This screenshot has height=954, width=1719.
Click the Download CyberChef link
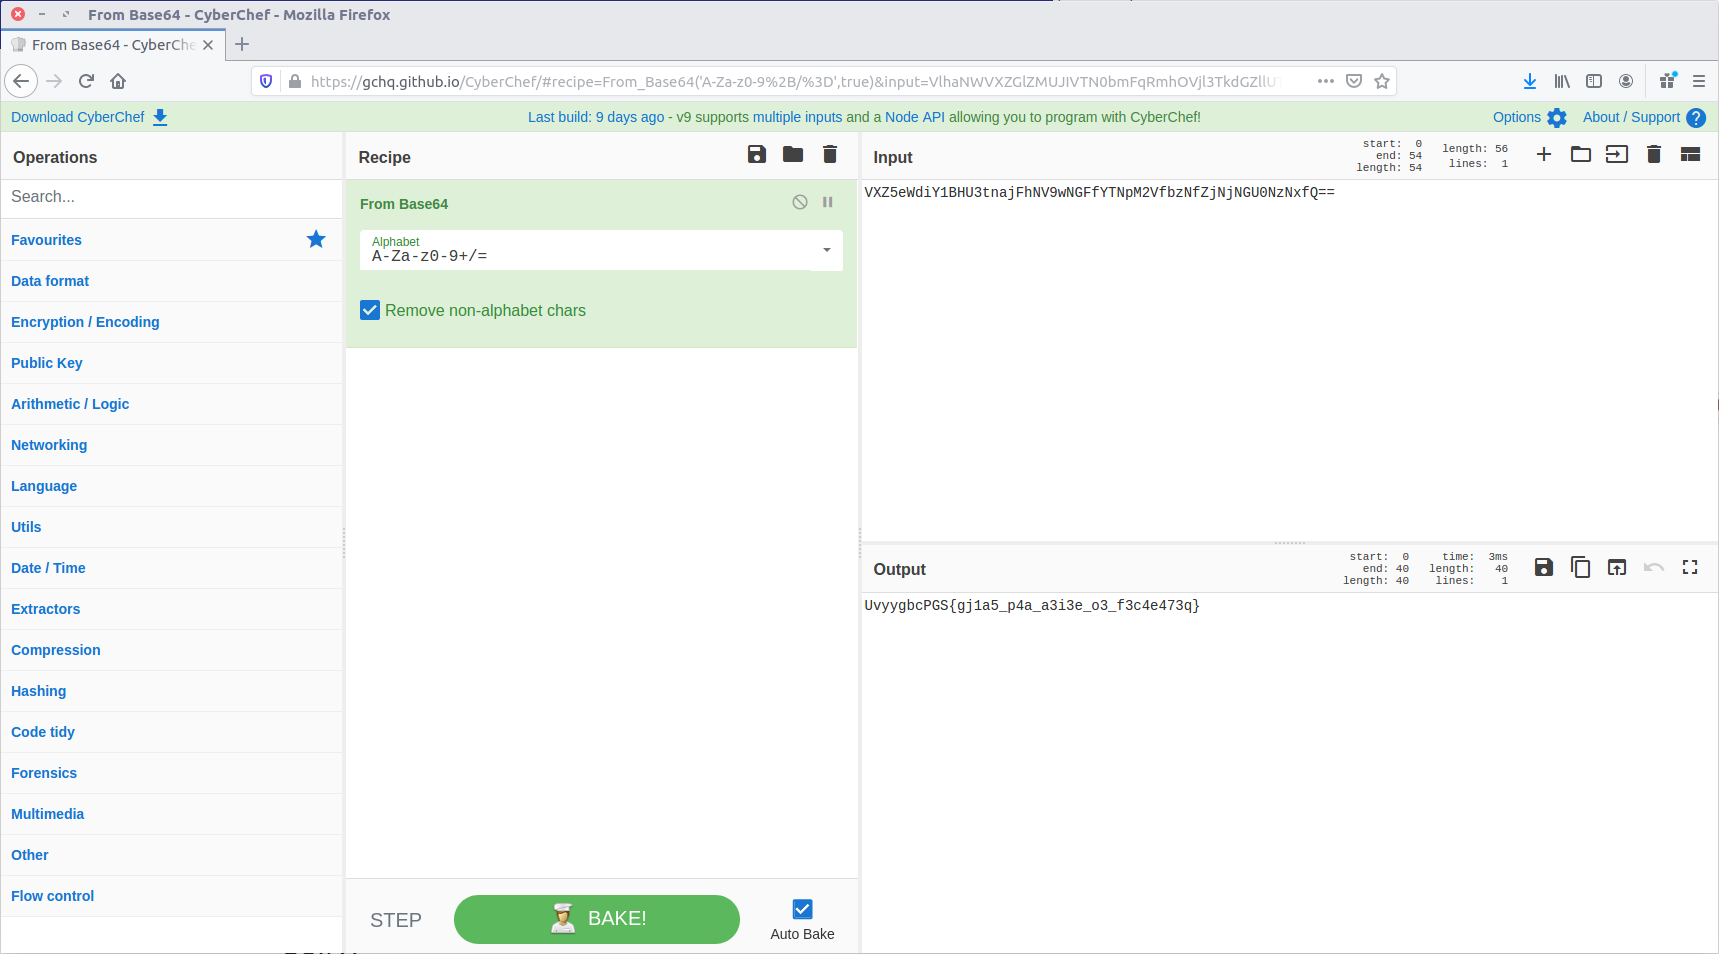(x=89, y=117)
